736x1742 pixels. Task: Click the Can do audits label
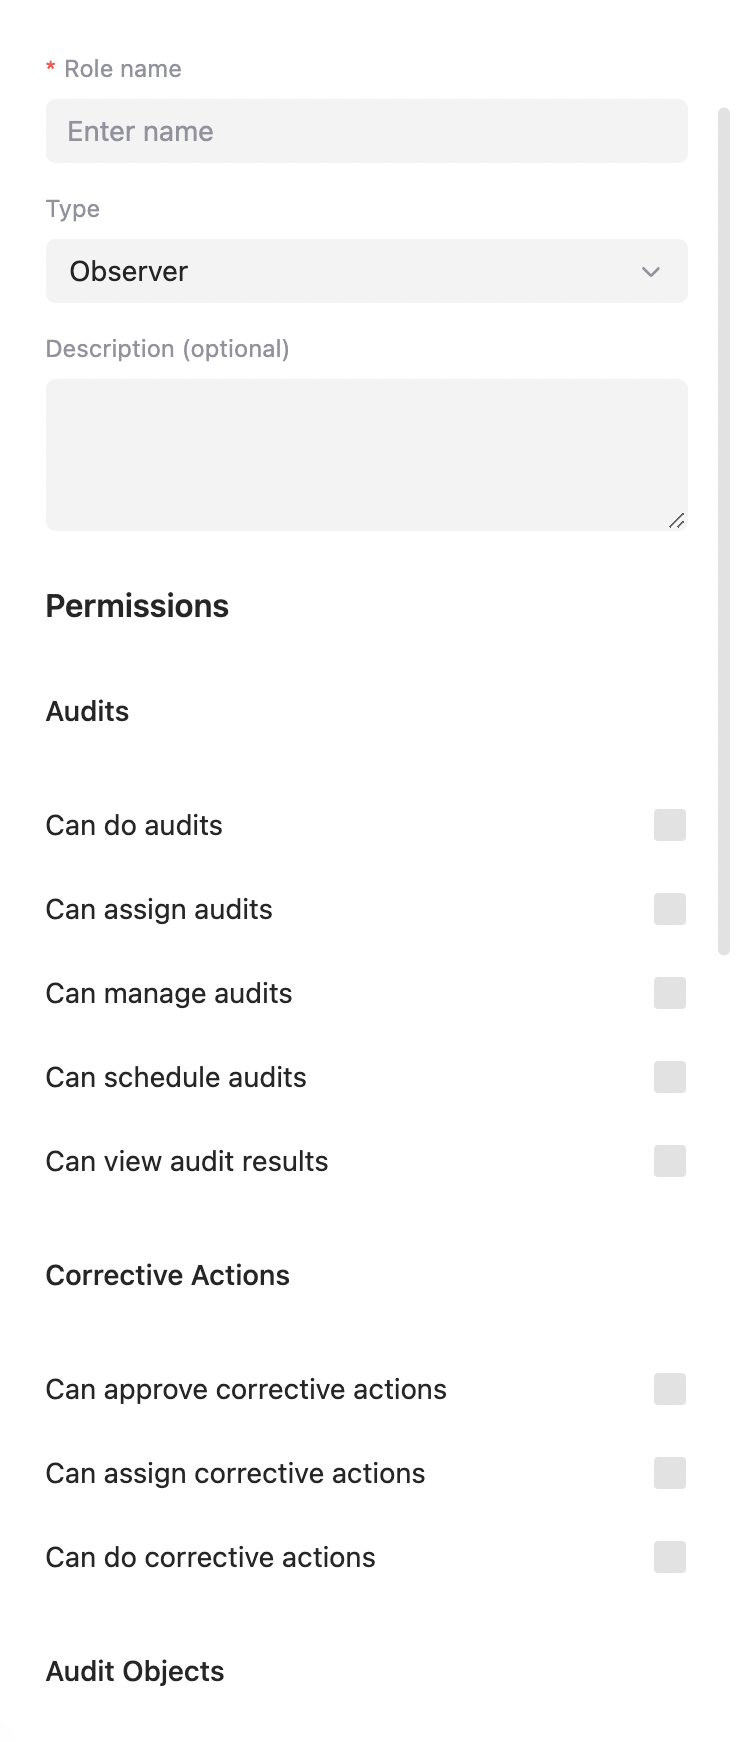click(134, 825)
